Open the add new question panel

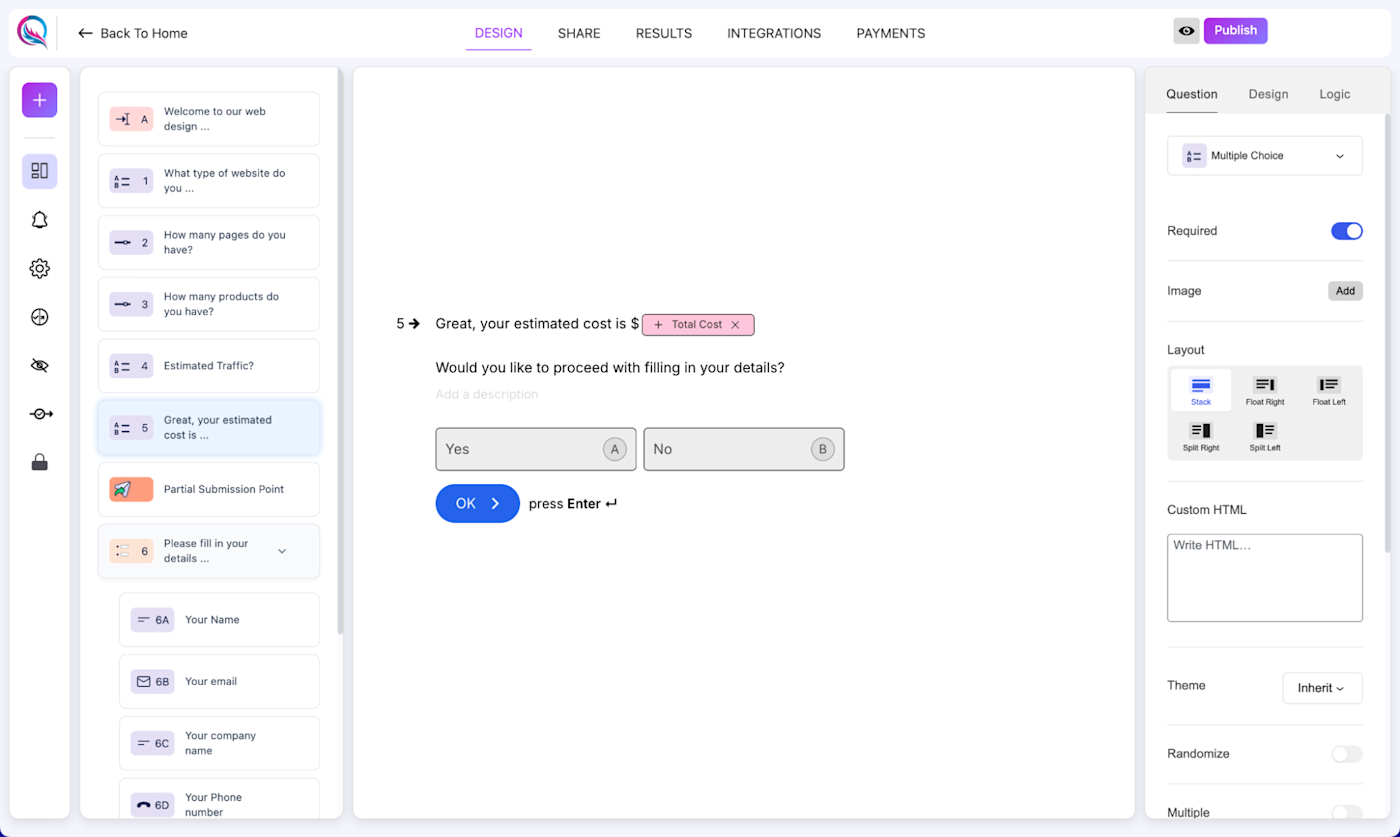pos(39,100)
